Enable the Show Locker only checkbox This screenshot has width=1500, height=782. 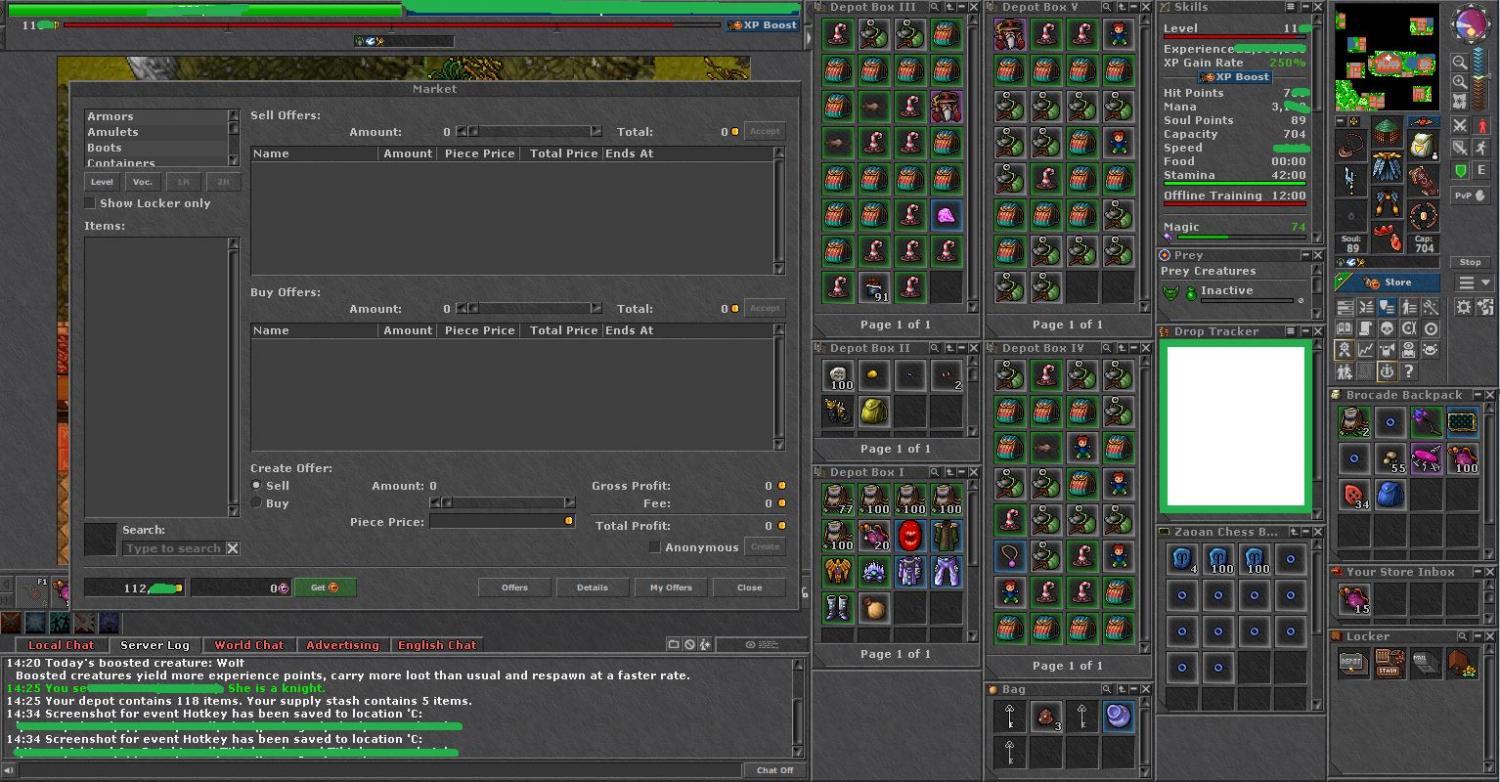[x=90, y=203]
